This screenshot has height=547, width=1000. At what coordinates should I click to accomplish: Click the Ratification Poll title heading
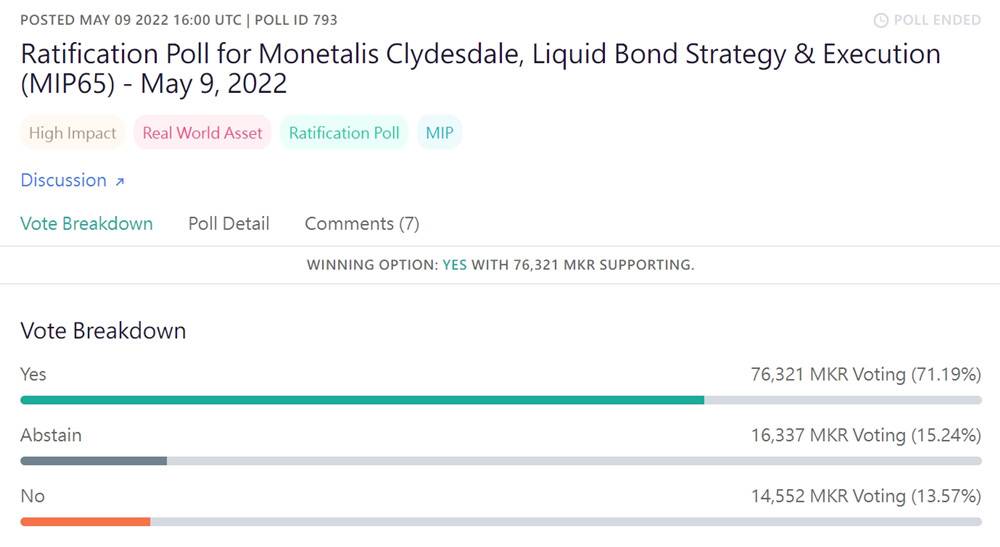click(x=480, y=69)
